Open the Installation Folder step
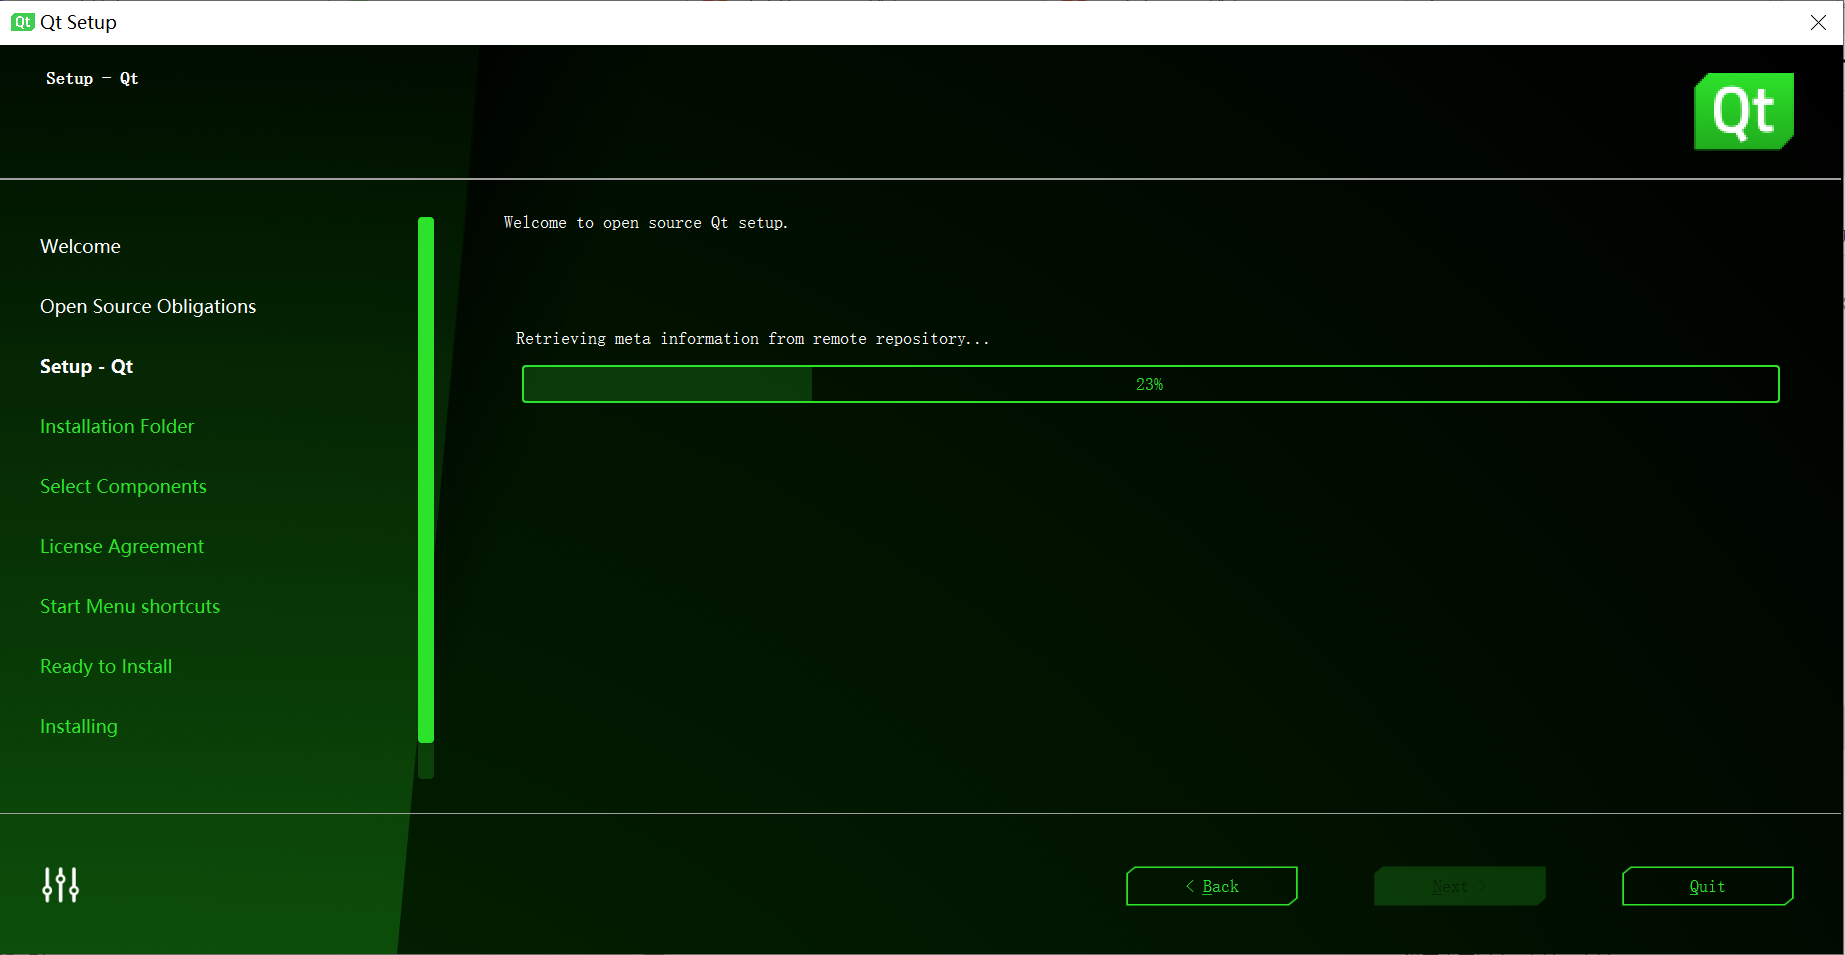 117,426
